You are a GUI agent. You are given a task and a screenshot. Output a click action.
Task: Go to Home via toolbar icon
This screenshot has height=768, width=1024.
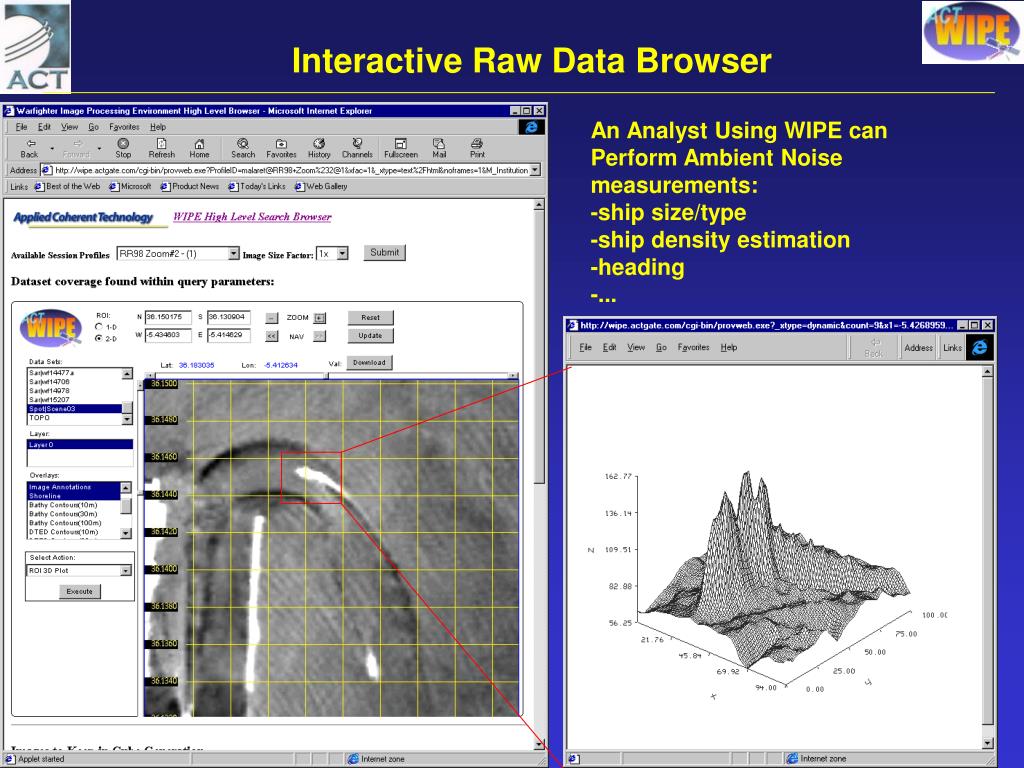(x=199, y=148)
